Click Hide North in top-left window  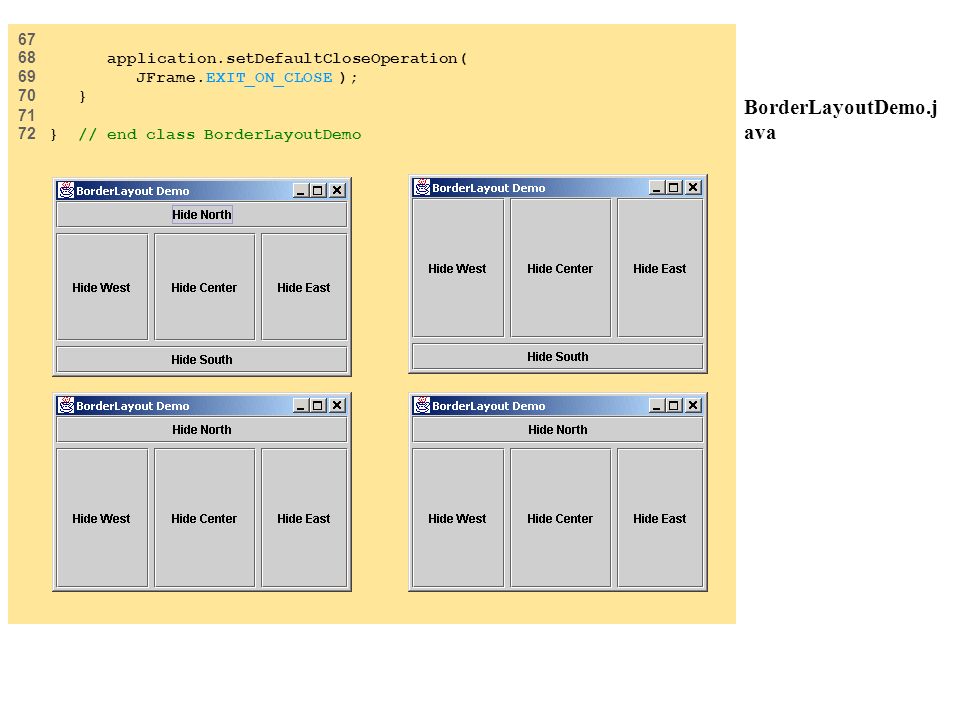click(201, 215)
